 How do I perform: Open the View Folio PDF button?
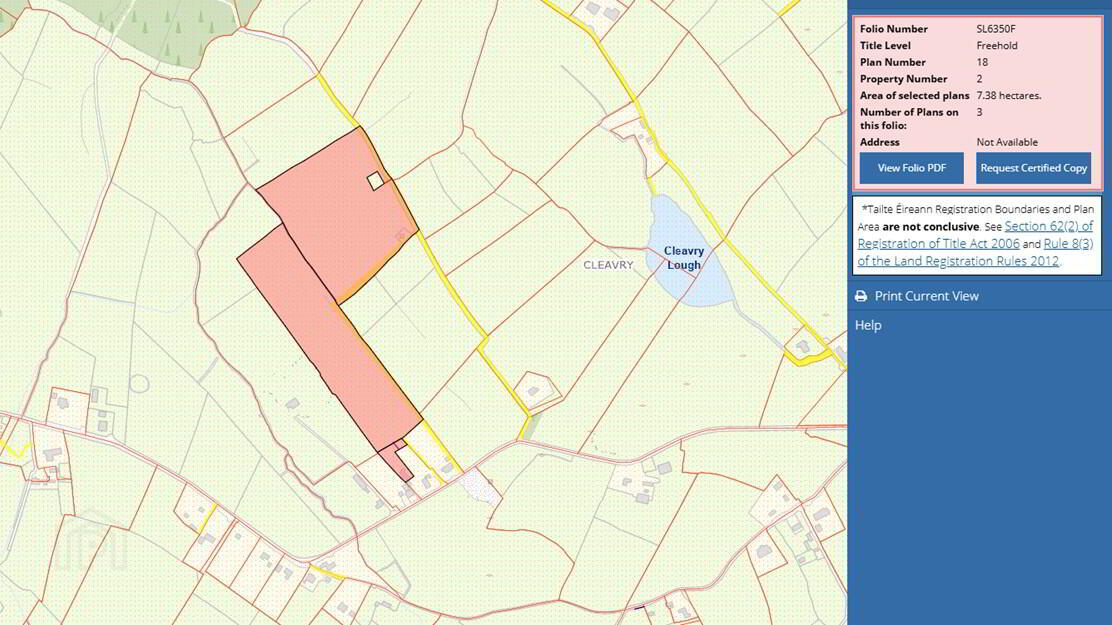click(x=911, y=168)
